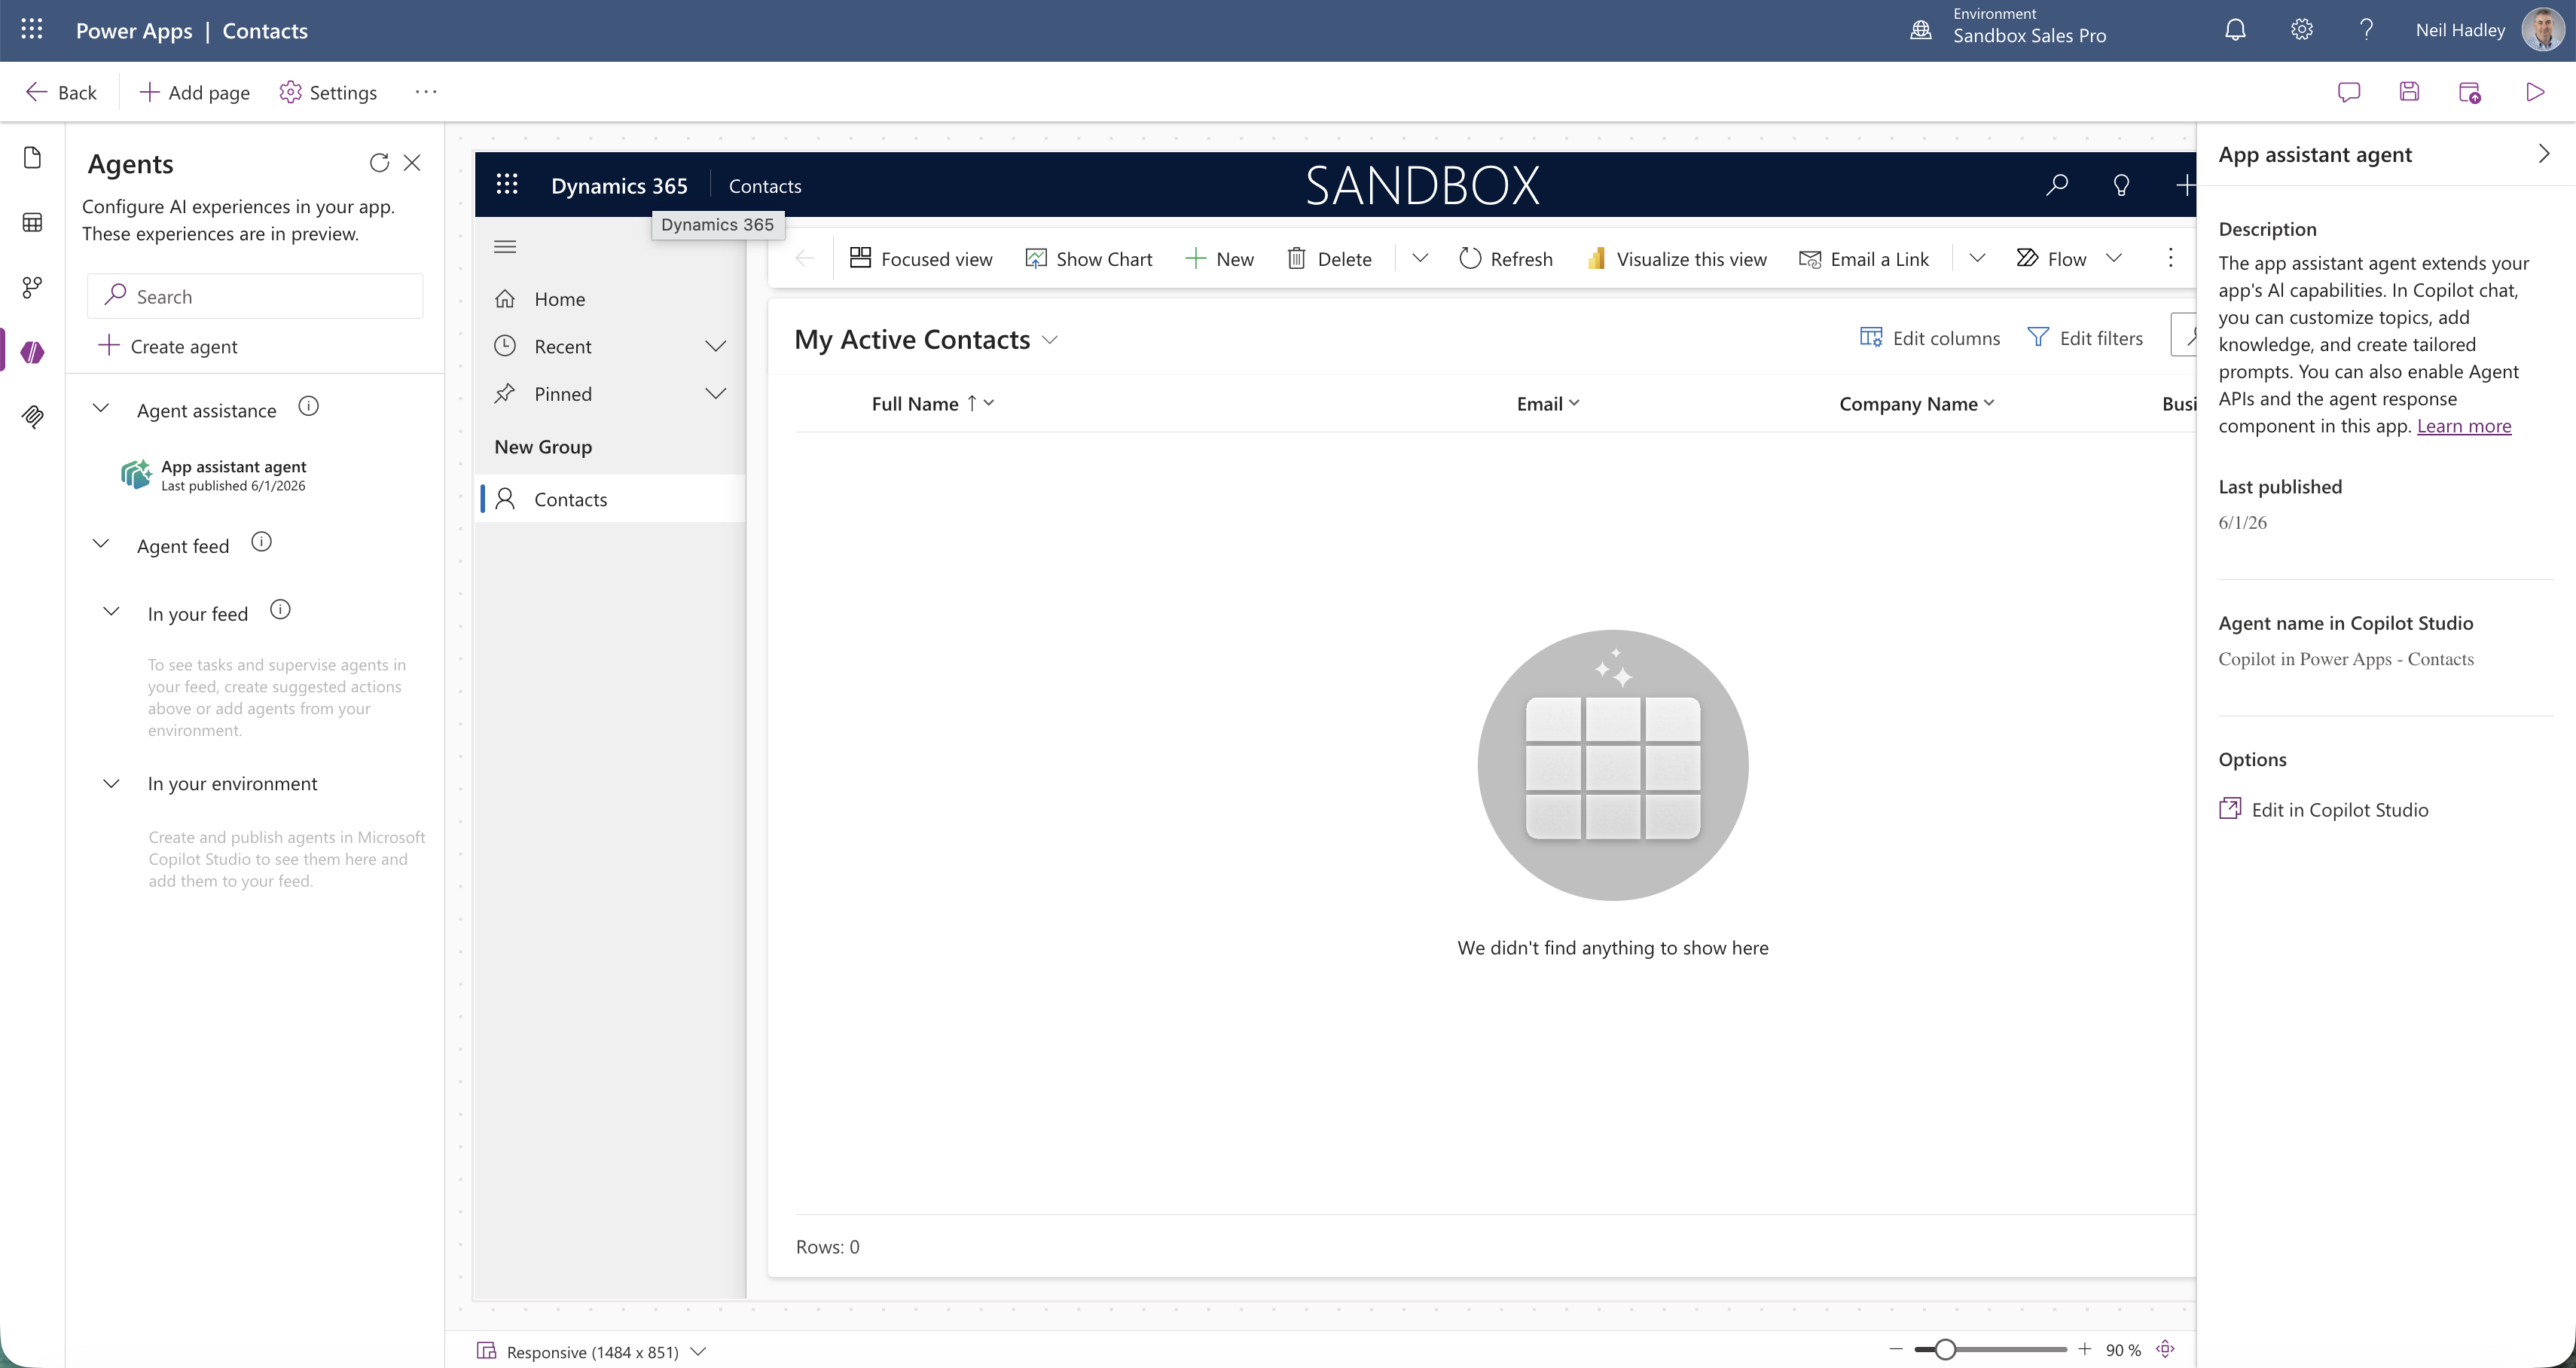Collapse the In your environment section
The image size is (2576, 1368).
tap(112, 784)
